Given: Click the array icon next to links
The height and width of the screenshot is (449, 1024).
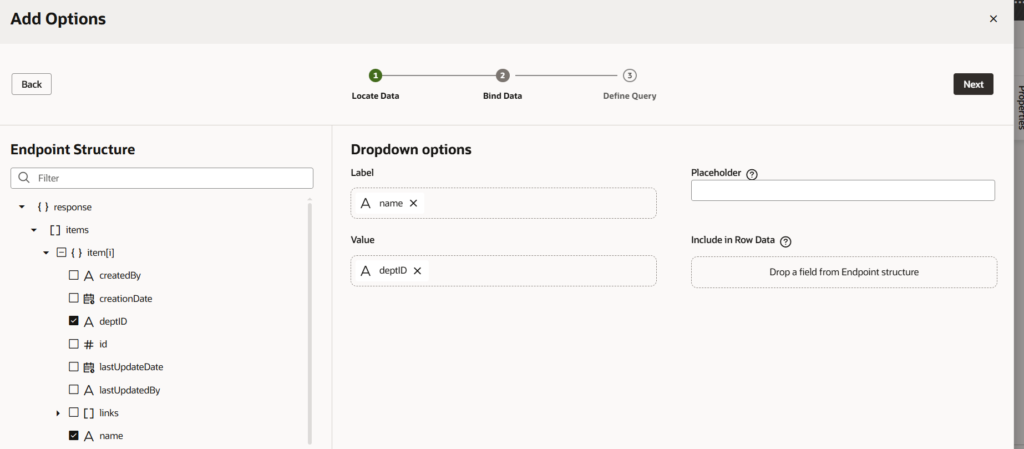Looking at the screenshot, I should (89, 413).
